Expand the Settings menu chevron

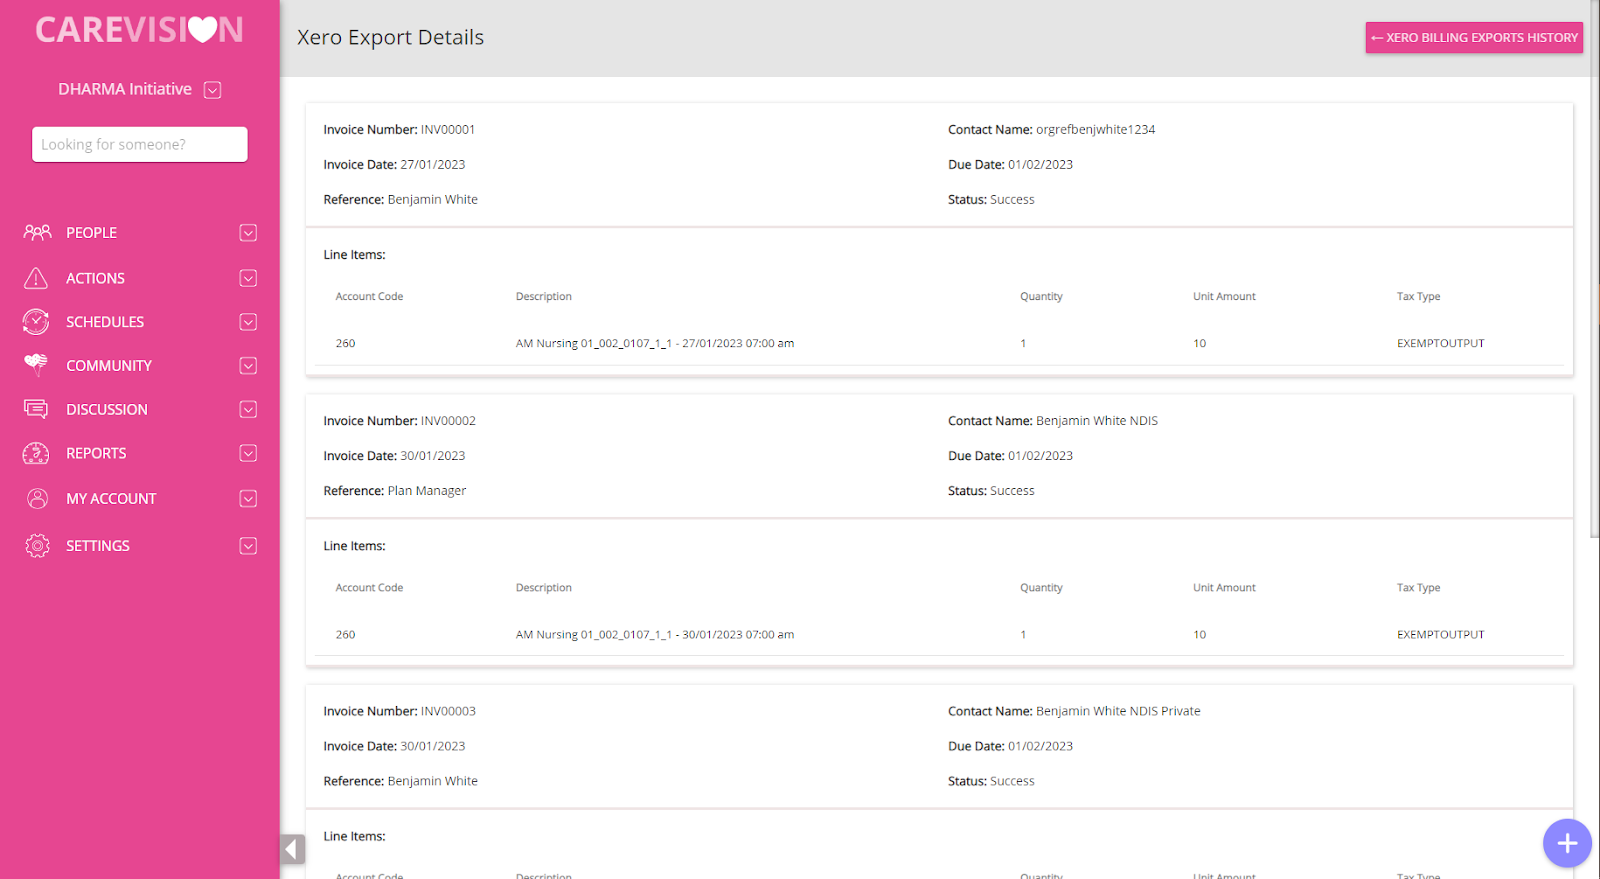coord(248,545)
